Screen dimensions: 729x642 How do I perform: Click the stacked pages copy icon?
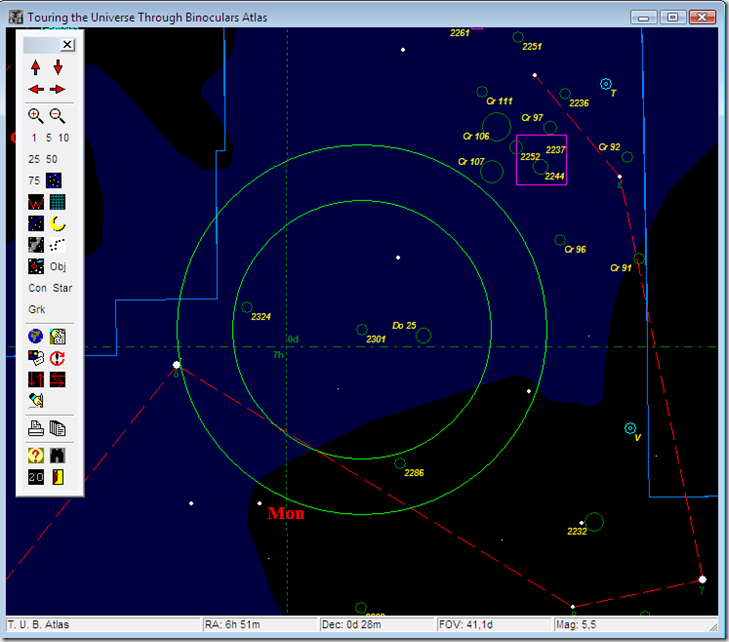[58, 428]
